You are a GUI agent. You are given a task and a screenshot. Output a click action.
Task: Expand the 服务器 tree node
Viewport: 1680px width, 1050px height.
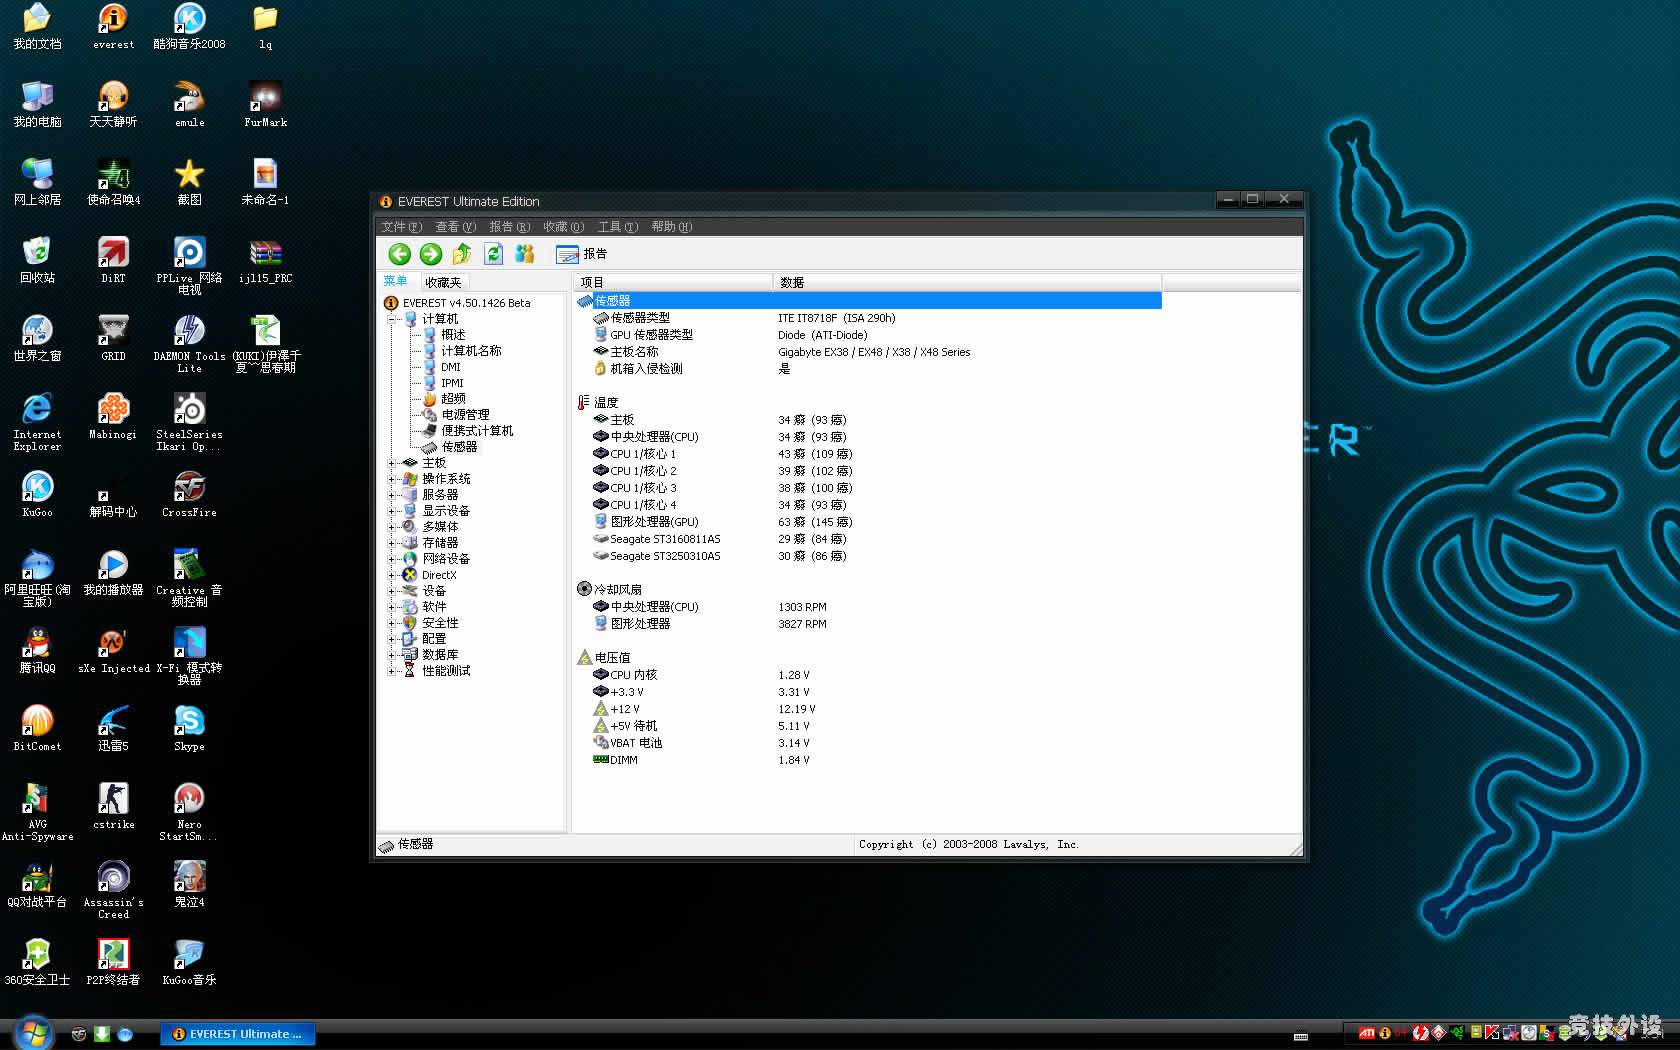coord(393,495)
